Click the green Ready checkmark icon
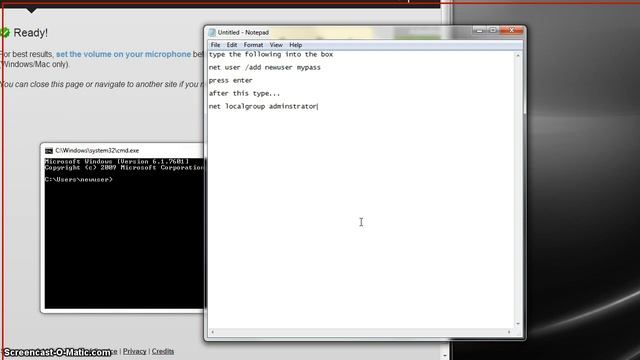Screen dimensions: 640x360 (4, 33)
